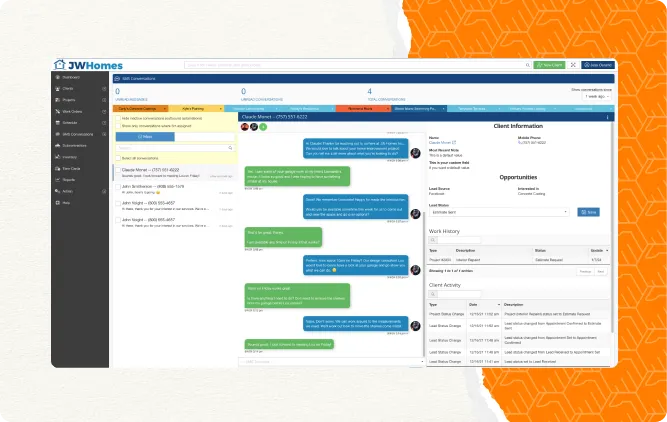Open Dashboard from the sidebar
The image size is (667, 422).
[x=71, y=77]
